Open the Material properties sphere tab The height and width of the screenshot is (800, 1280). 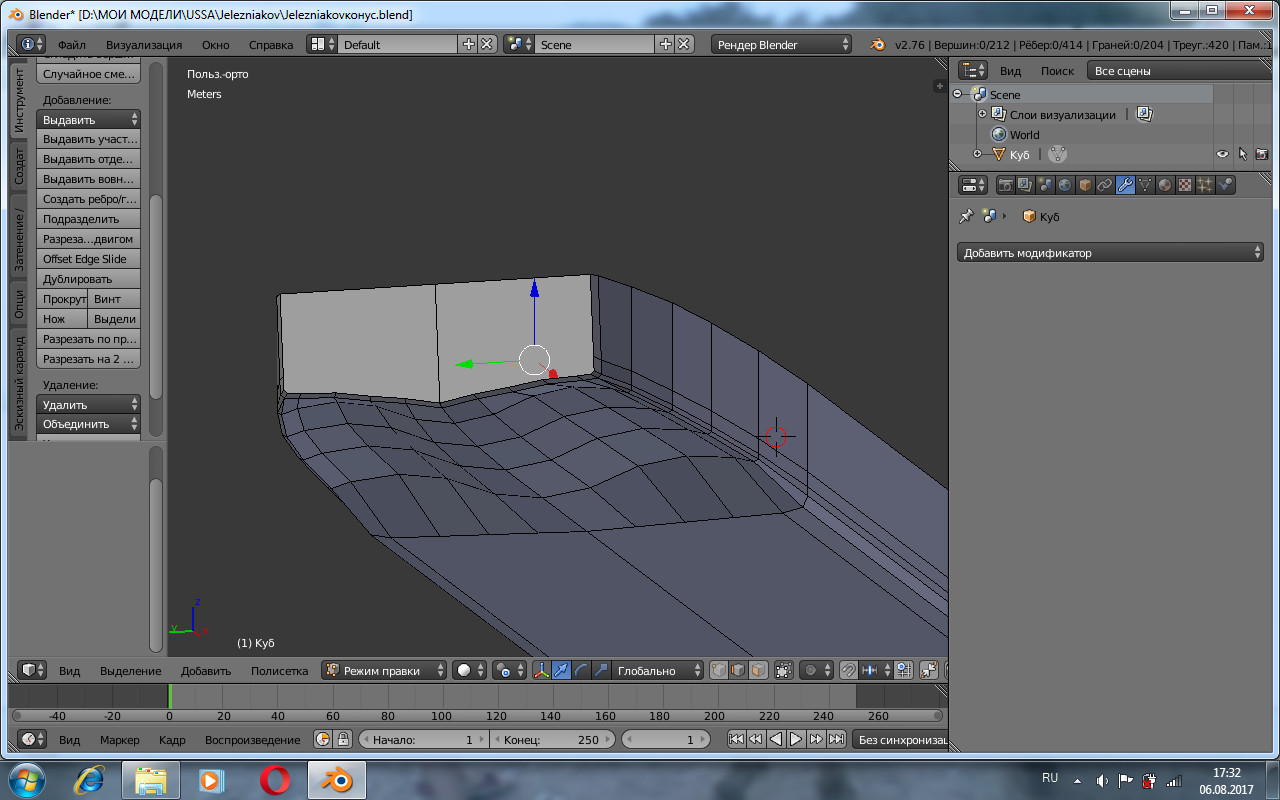point(1165,185)
